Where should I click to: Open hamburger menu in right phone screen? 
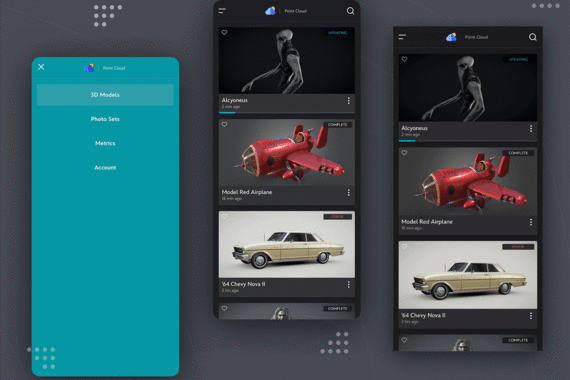point(402,37)
